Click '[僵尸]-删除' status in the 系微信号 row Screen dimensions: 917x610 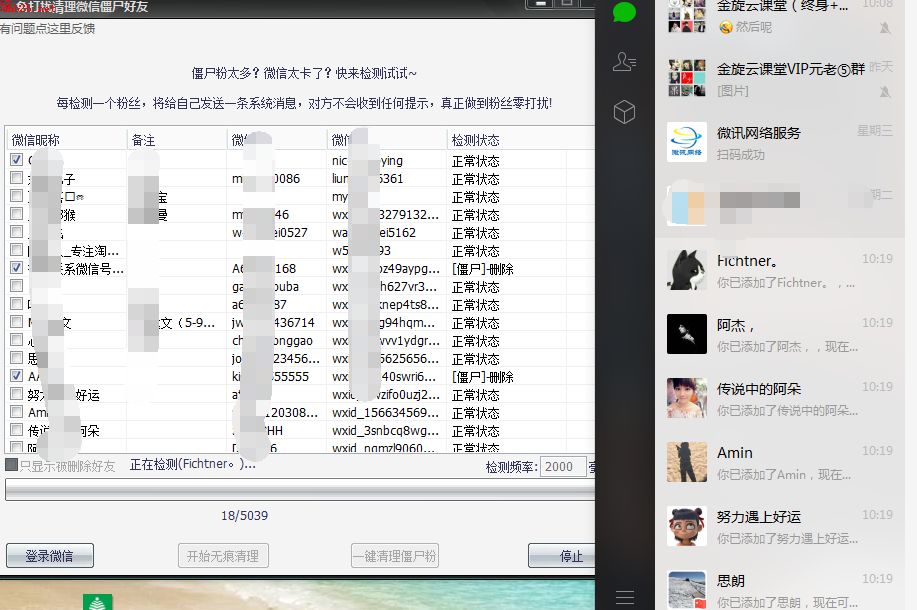(x=482, y=269)
